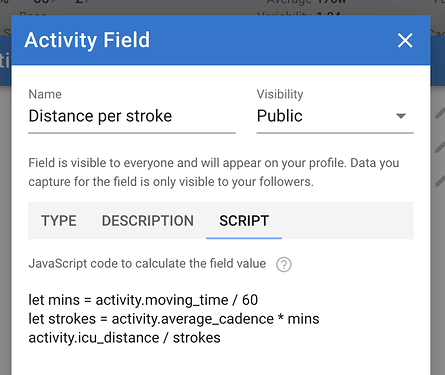Switch to the TYPE tab
The width and height of the screenshot is (445, 375).
click(x=59, y=221)
